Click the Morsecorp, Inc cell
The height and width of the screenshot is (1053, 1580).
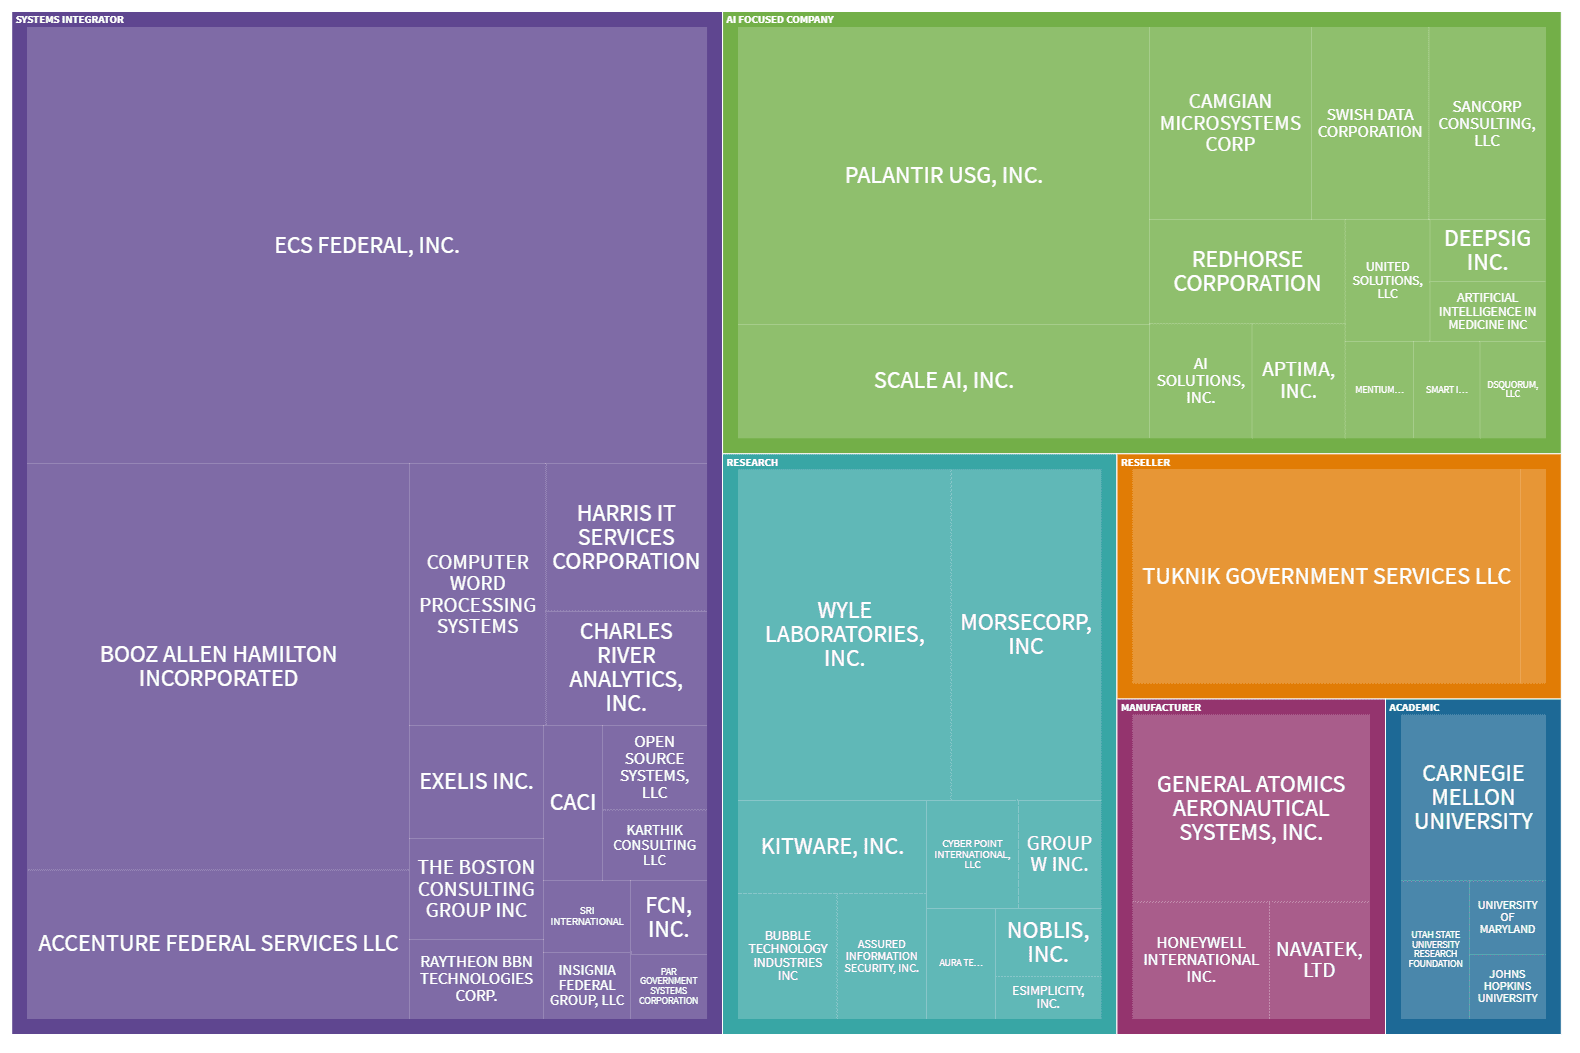pyautogui.click(x=1026, y=634)
